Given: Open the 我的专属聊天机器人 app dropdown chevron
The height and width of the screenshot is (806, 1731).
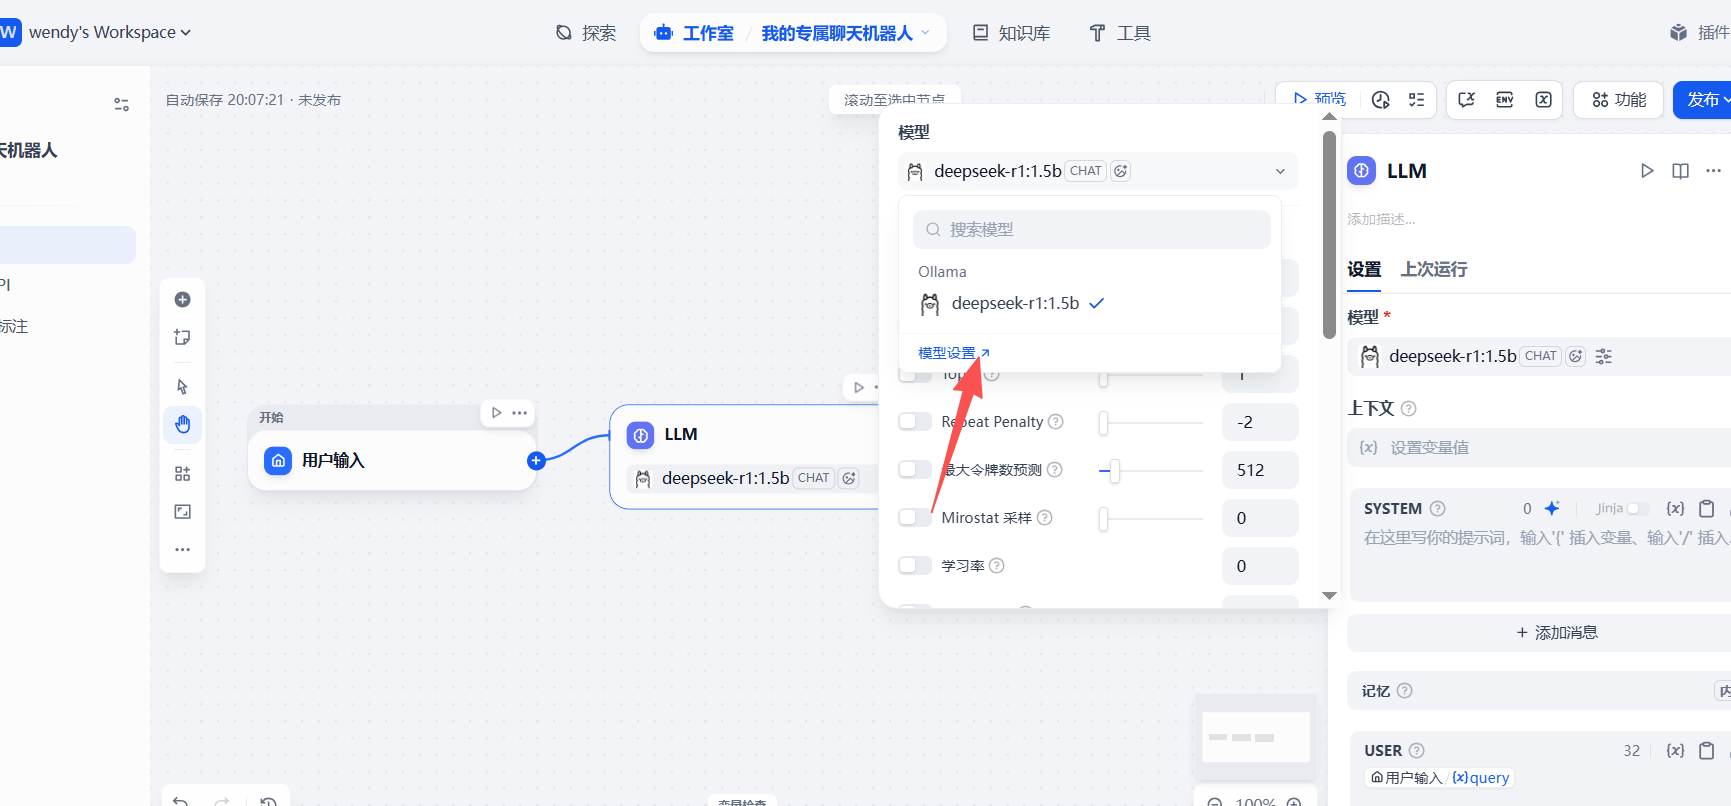Looking at the screenshot, I should click(x=925, y=33).
